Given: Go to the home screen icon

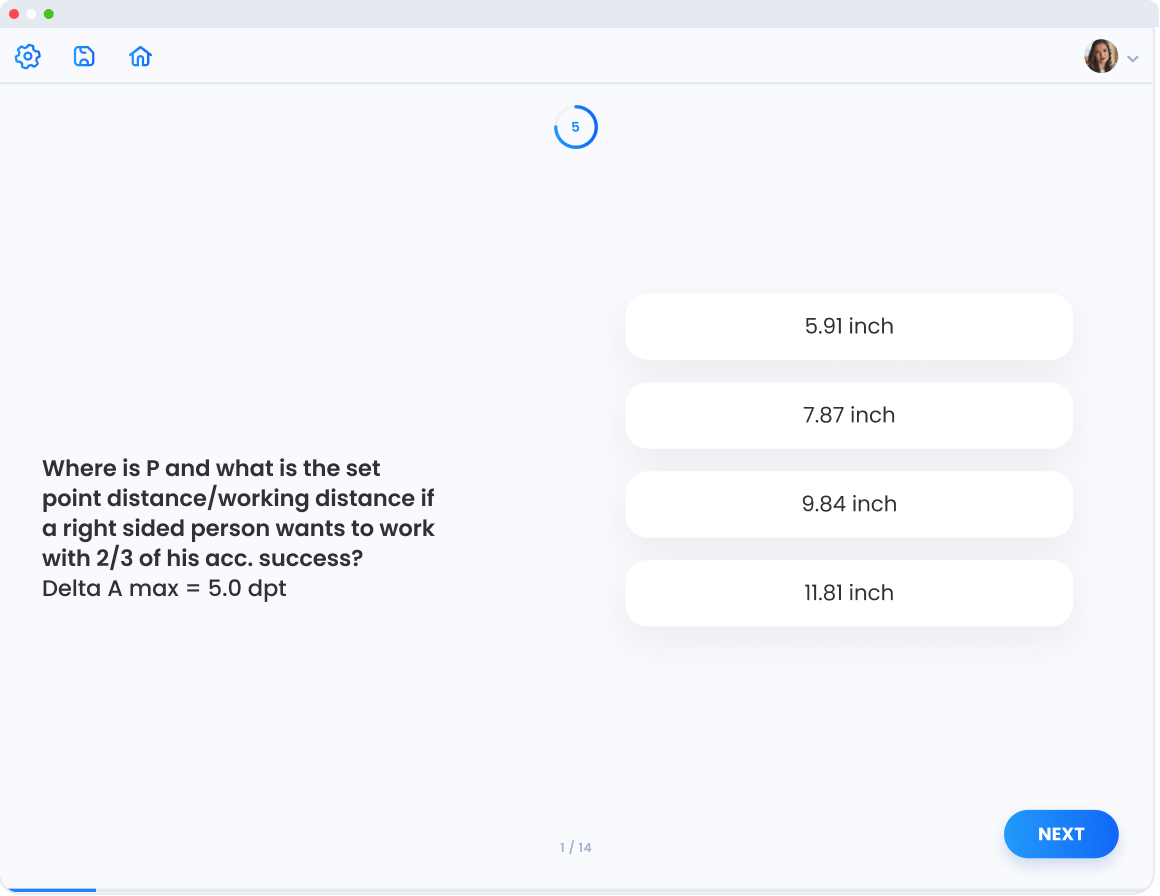Looking at the screenshot, I should click(141, 57).
